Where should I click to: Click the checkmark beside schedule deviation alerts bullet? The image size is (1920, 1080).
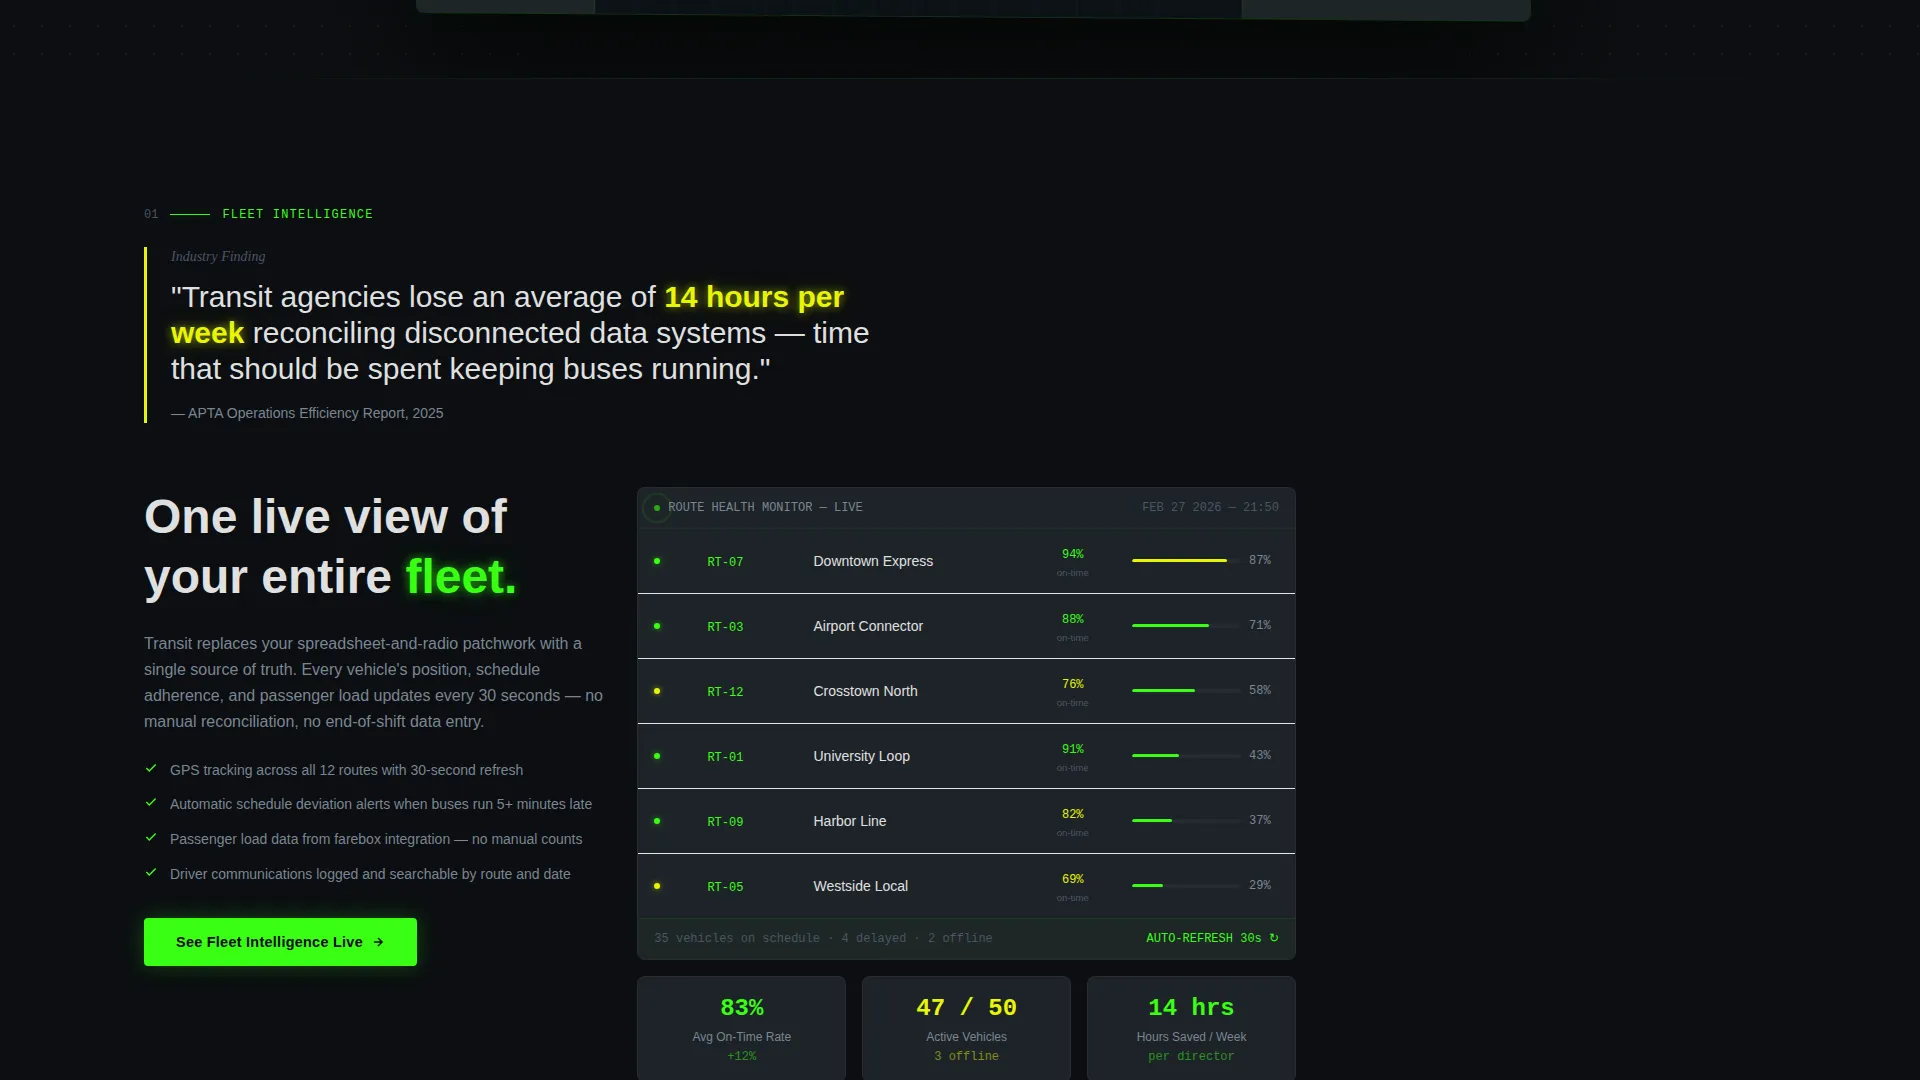click(x=151, y=803)
